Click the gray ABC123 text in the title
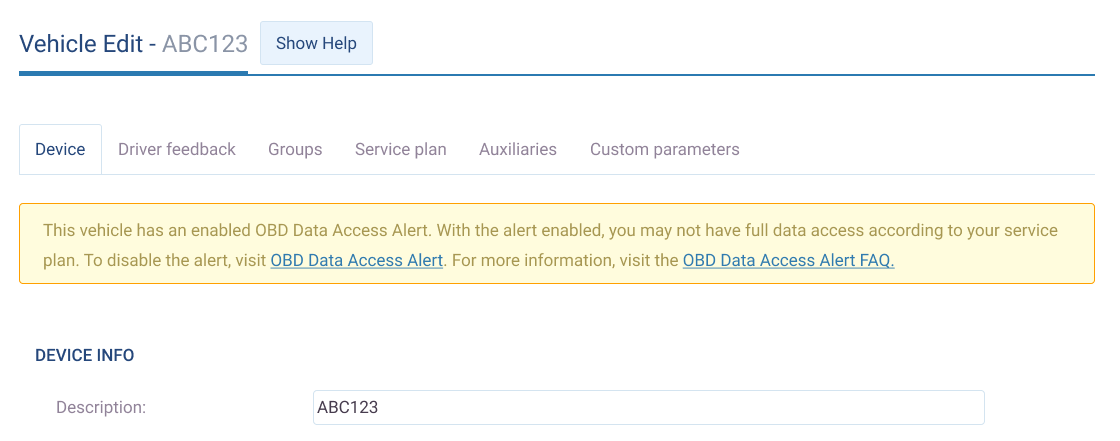Viewport: 1120px width, 441px height. (205, 44)
